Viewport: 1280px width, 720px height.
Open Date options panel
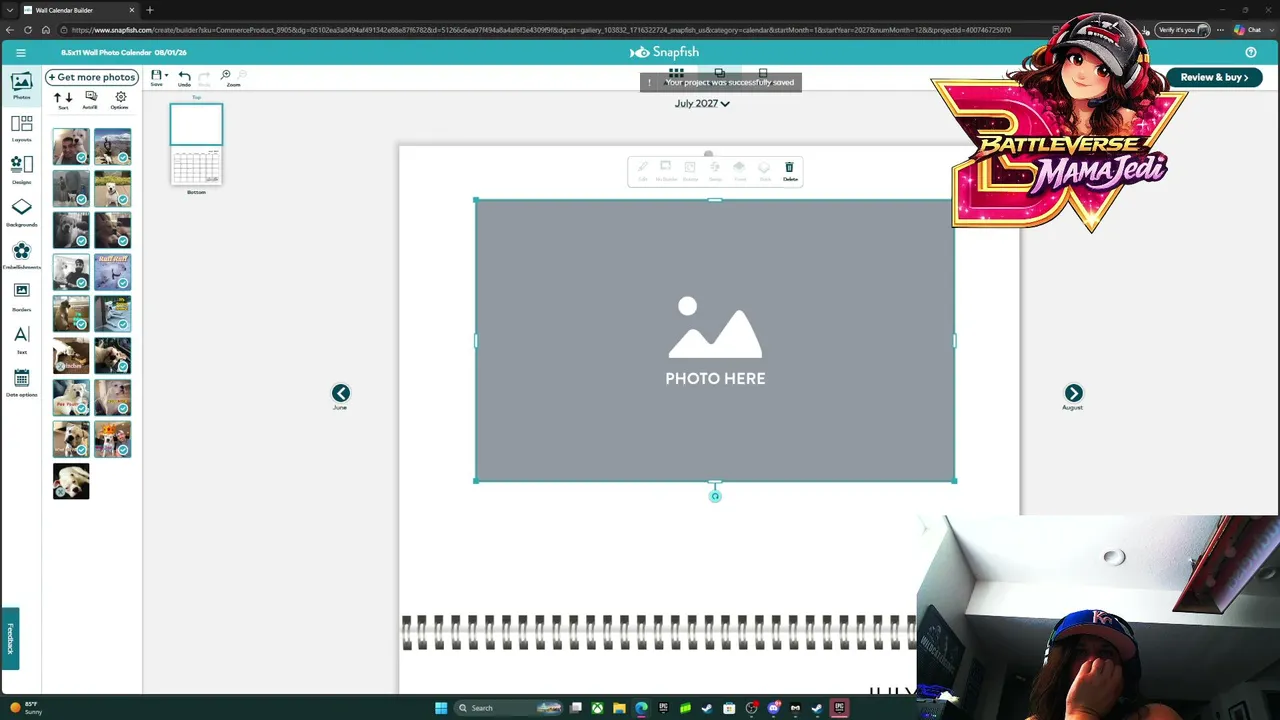(21, 383)
